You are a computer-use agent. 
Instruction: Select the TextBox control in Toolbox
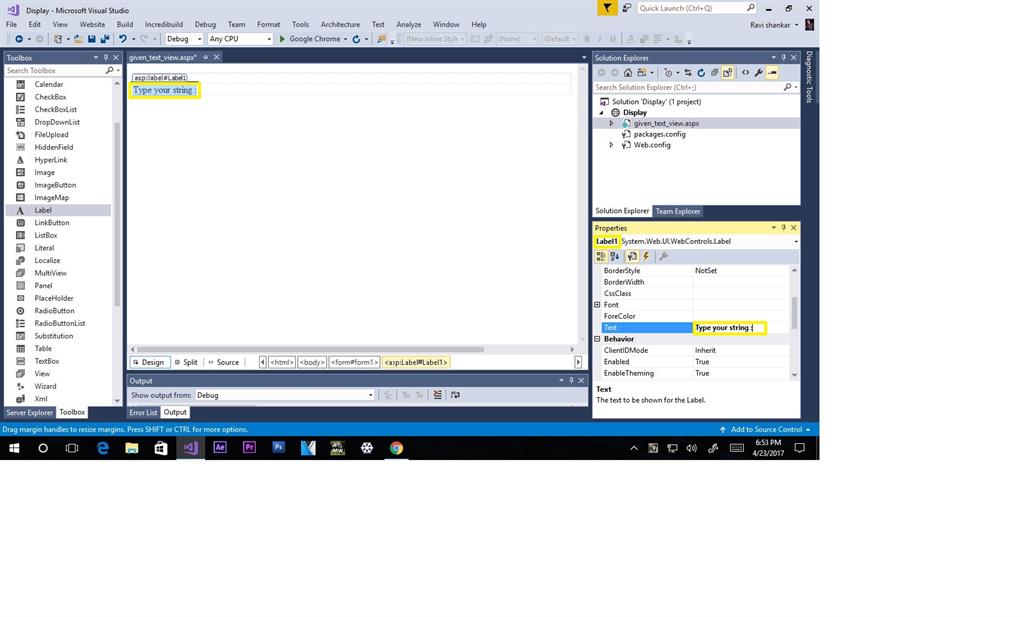46,361
